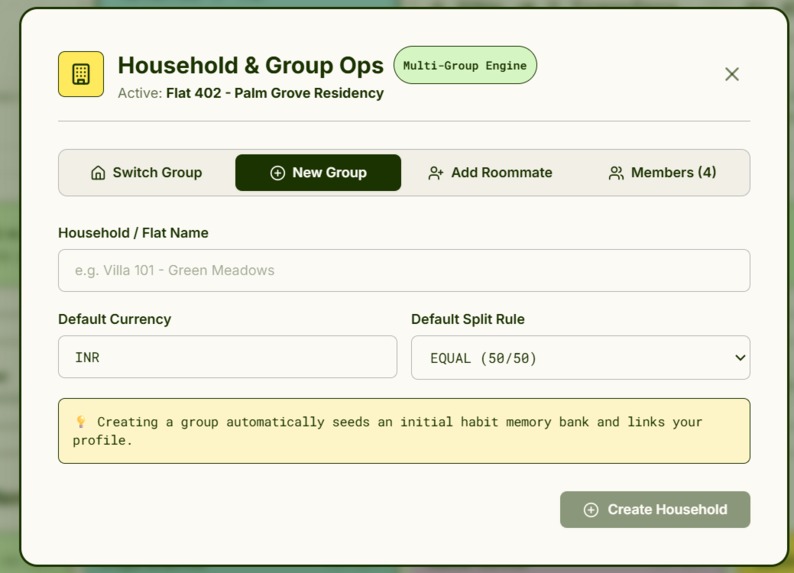The image size is (794, 573).
Task: Open the Add Roommate tab
Action: (490, 173)
